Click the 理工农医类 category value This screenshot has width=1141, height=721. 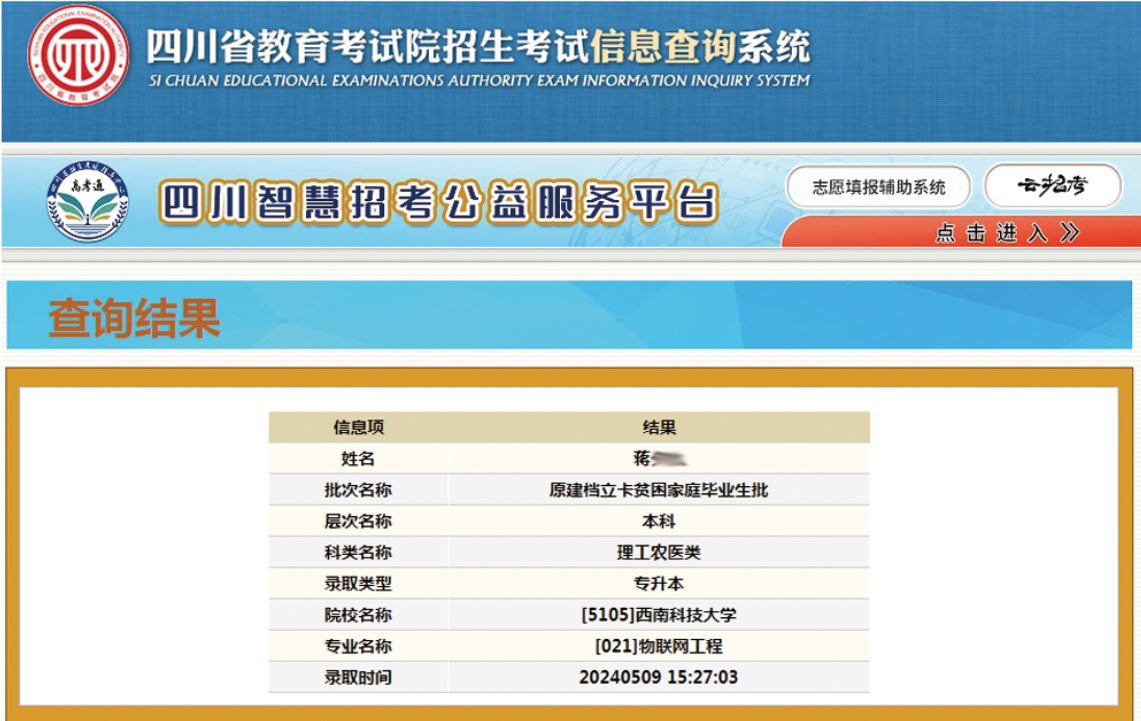coord(658,552)
